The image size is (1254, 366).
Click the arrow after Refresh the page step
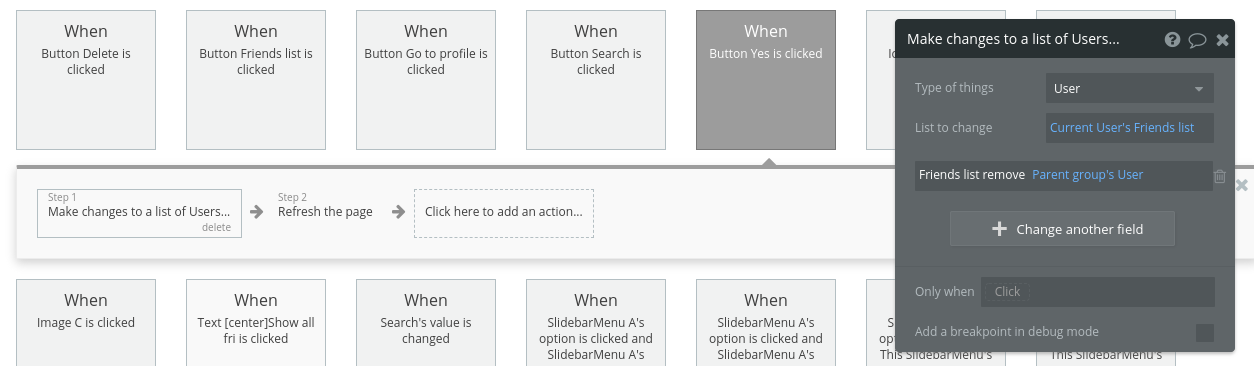coord(399,212)
